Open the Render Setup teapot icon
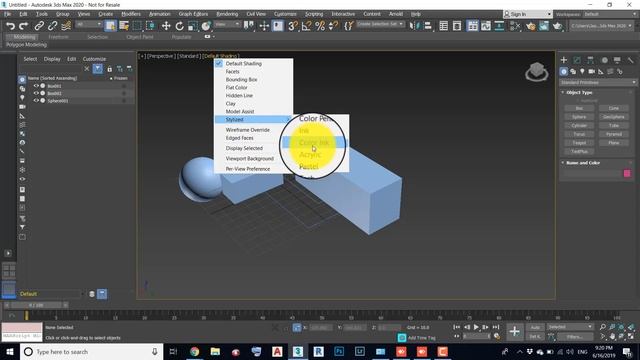 [530, 26]
